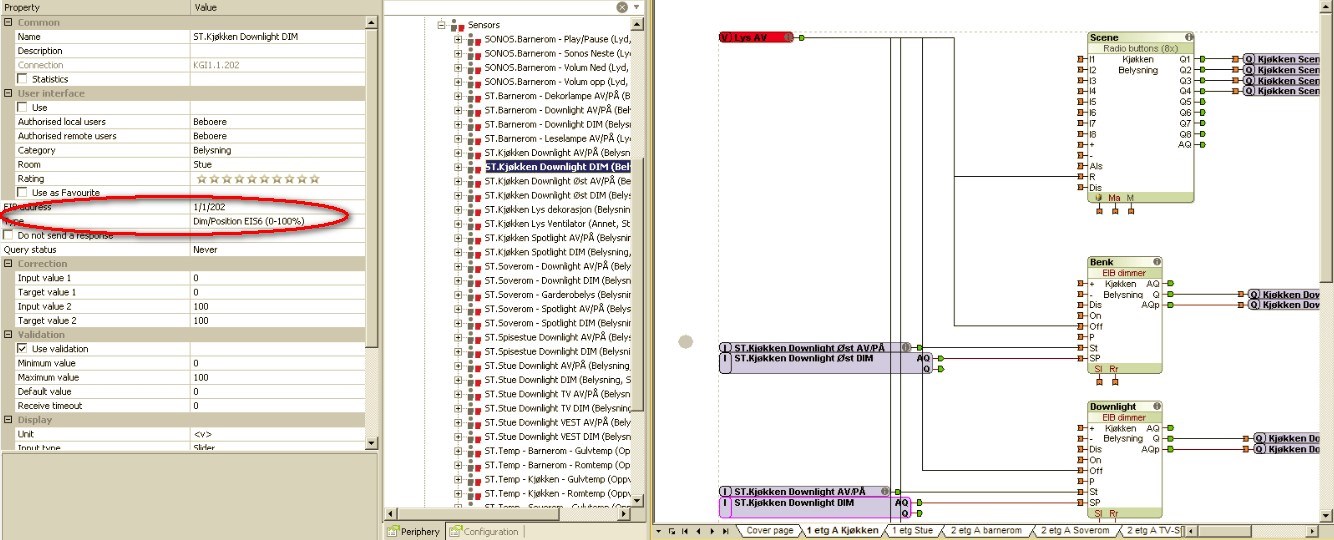Collapse the Sensors tree node
Image resolution: width=1334 pixels, height=540 pixels.
pos(440,25)
